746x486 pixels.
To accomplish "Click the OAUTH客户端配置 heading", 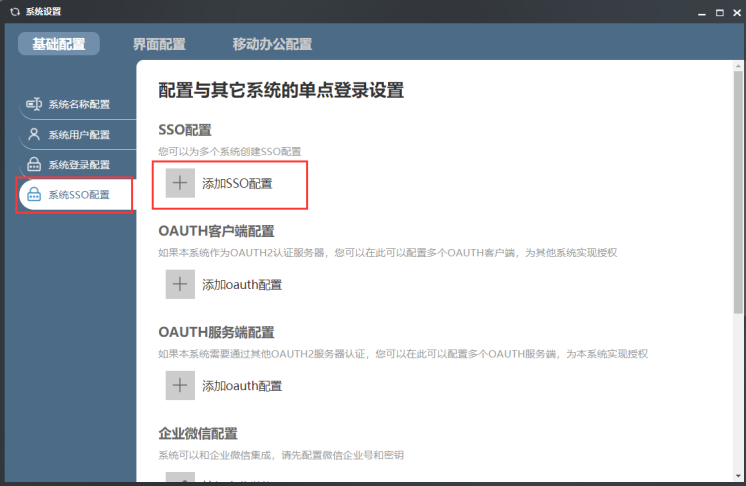I will coord(216,231).
